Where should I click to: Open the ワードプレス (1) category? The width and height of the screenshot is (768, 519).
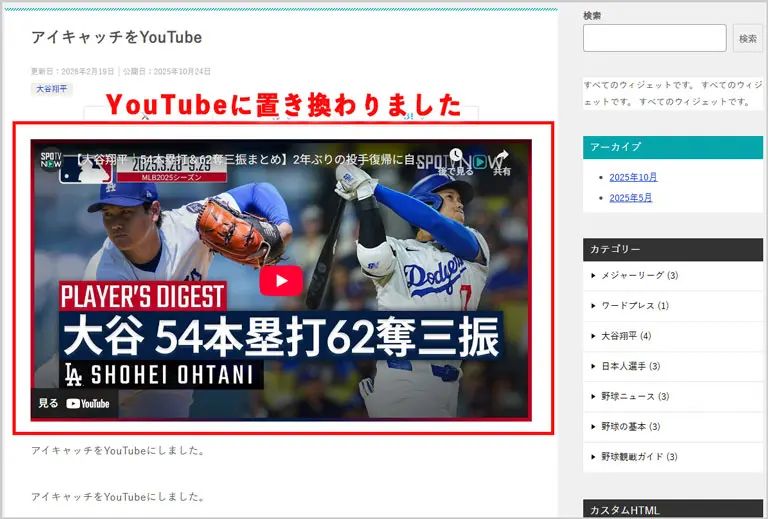(635, 306)
